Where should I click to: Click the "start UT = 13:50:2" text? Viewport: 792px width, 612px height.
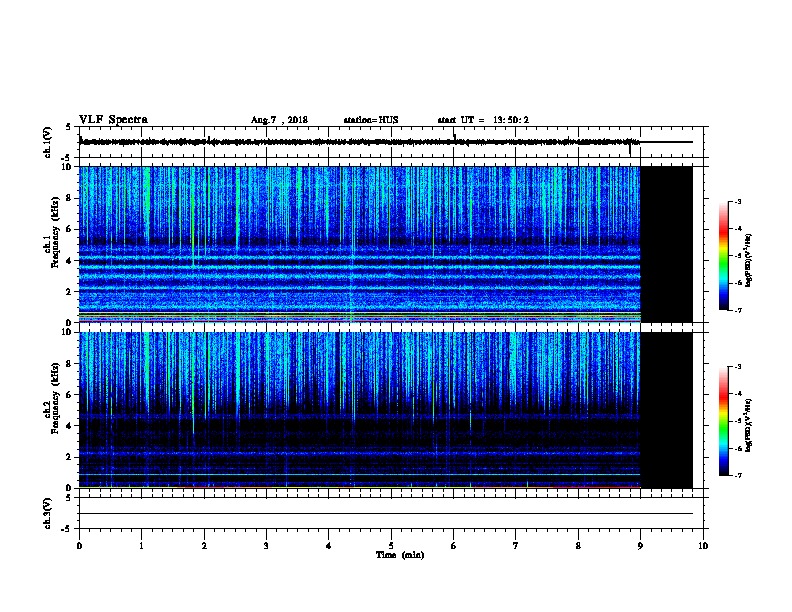[x=483, y=120]
